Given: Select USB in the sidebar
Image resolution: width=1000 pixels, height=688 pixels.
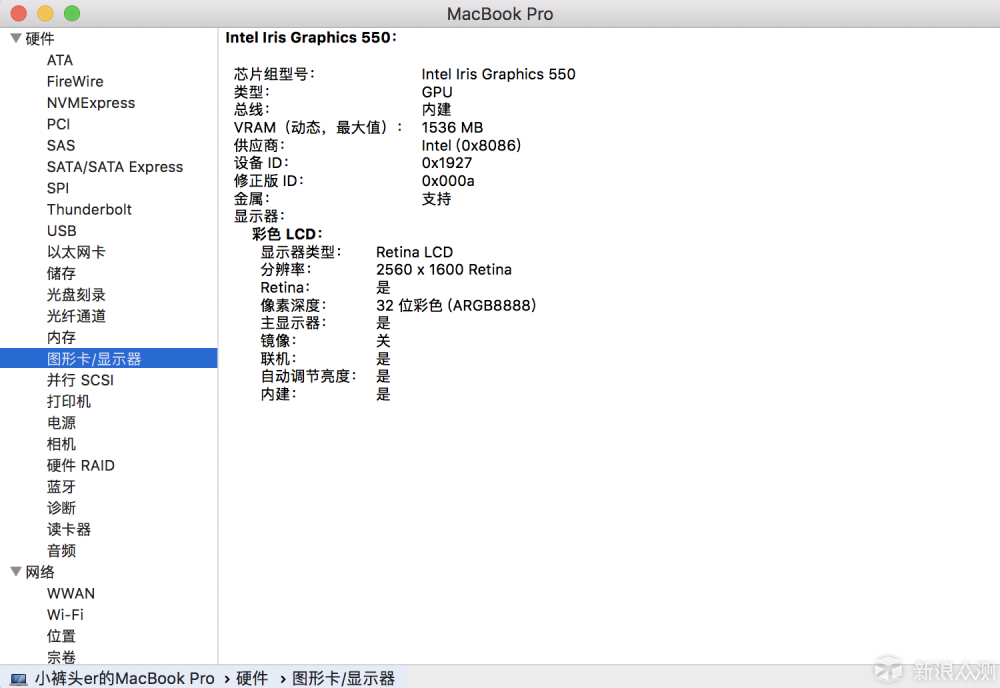Looking at the screenshot, I should pos(61,231).
